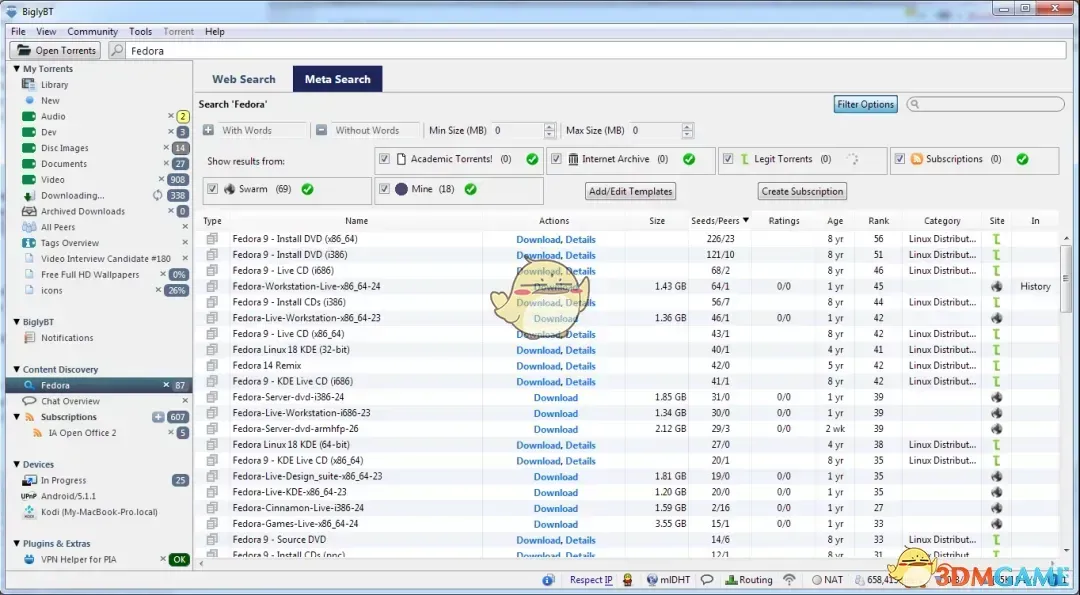Viewport: 1080px width, 595px height.
Task: Click the chat bubble icon in status bar
Action: point(707,580)
